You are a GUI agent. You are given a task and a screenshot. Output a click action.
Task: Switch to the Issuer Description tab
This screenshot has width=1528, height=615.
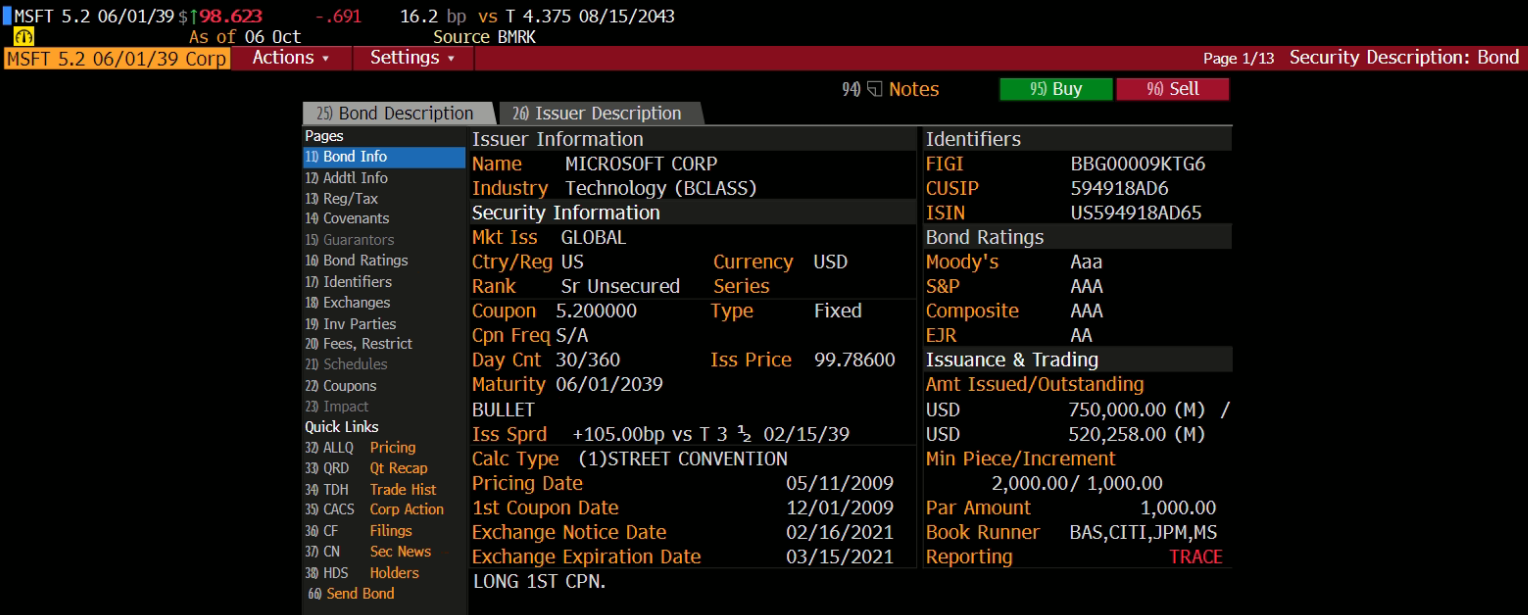(x=599, y=113)
